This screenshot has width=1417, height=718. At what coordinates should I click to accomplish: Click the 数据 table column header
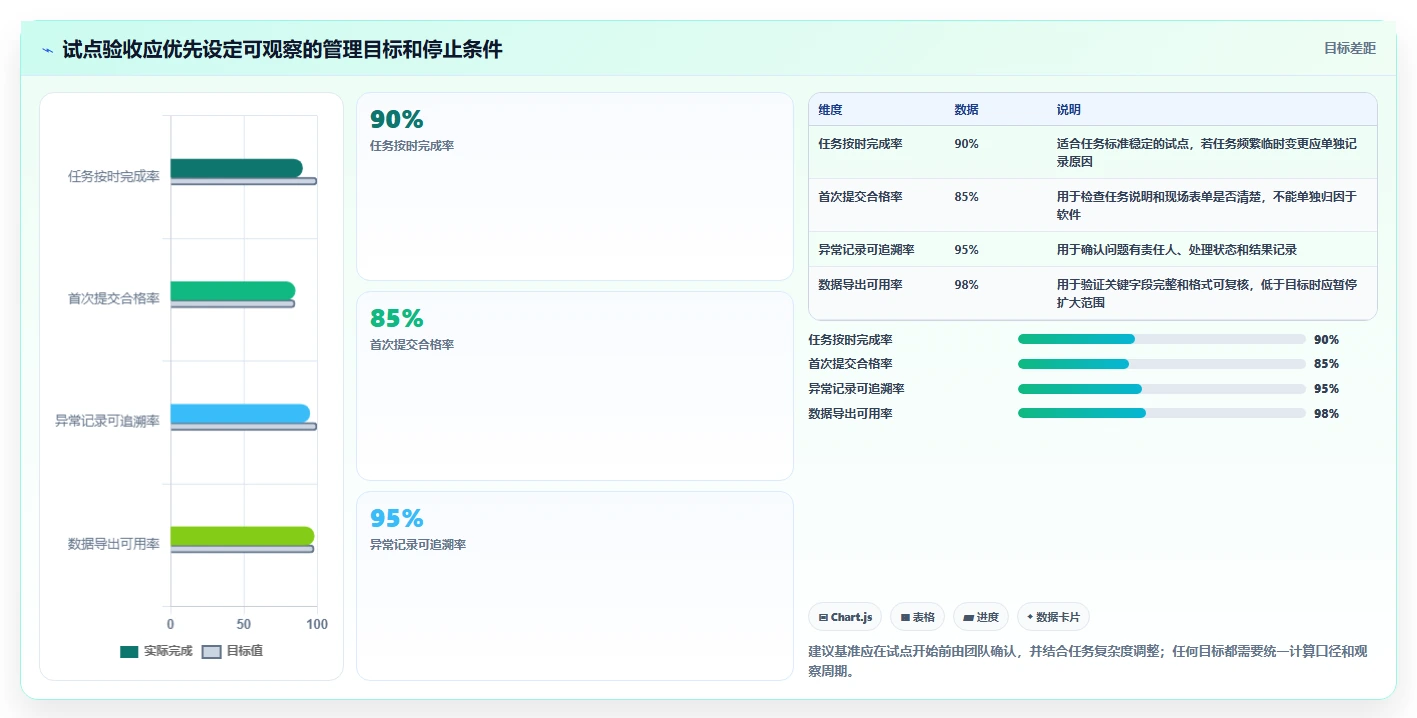tap(967, 110)
